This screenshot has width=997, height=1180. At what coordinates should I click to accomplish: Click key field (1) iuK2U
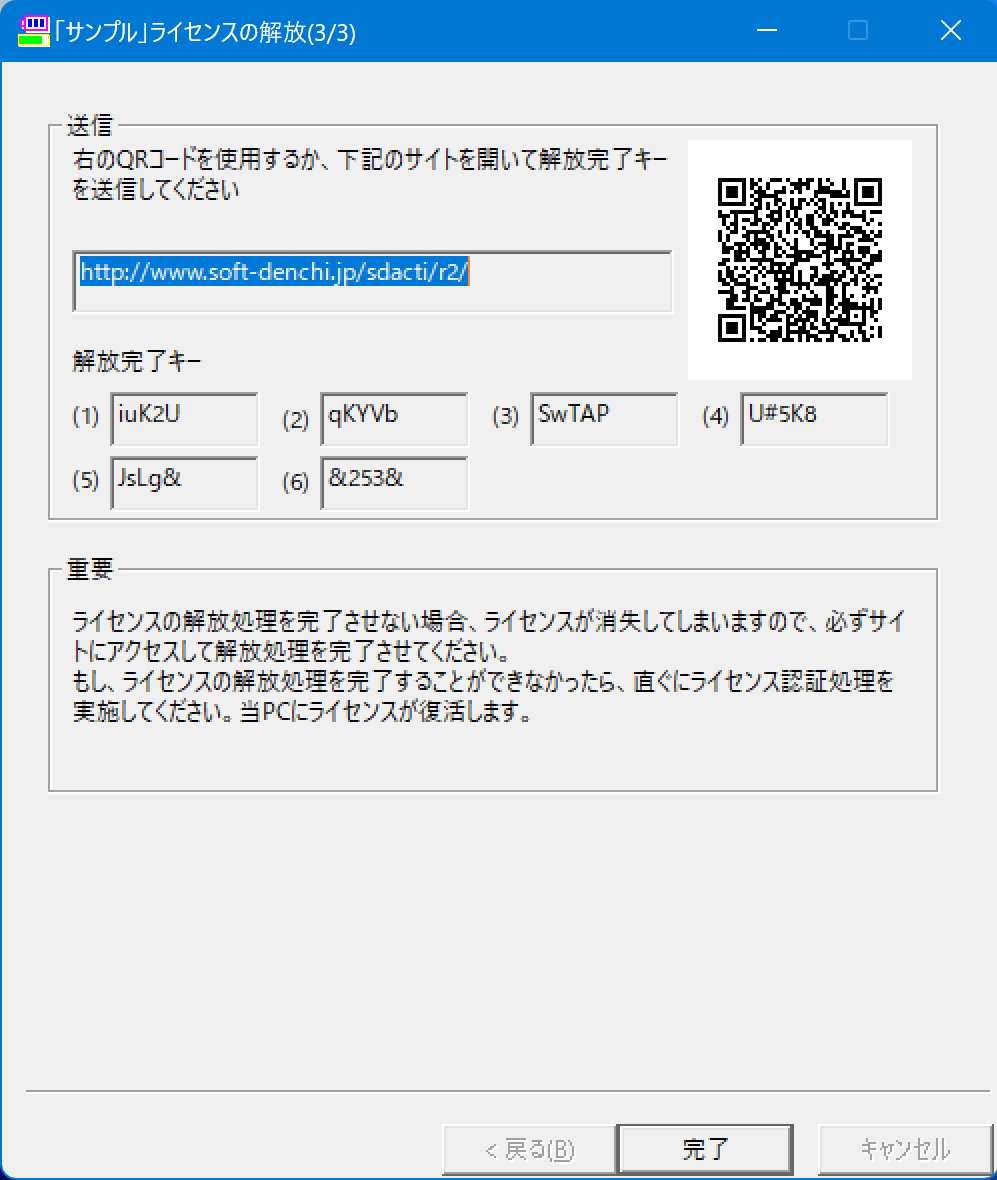(x=184, y=419)
